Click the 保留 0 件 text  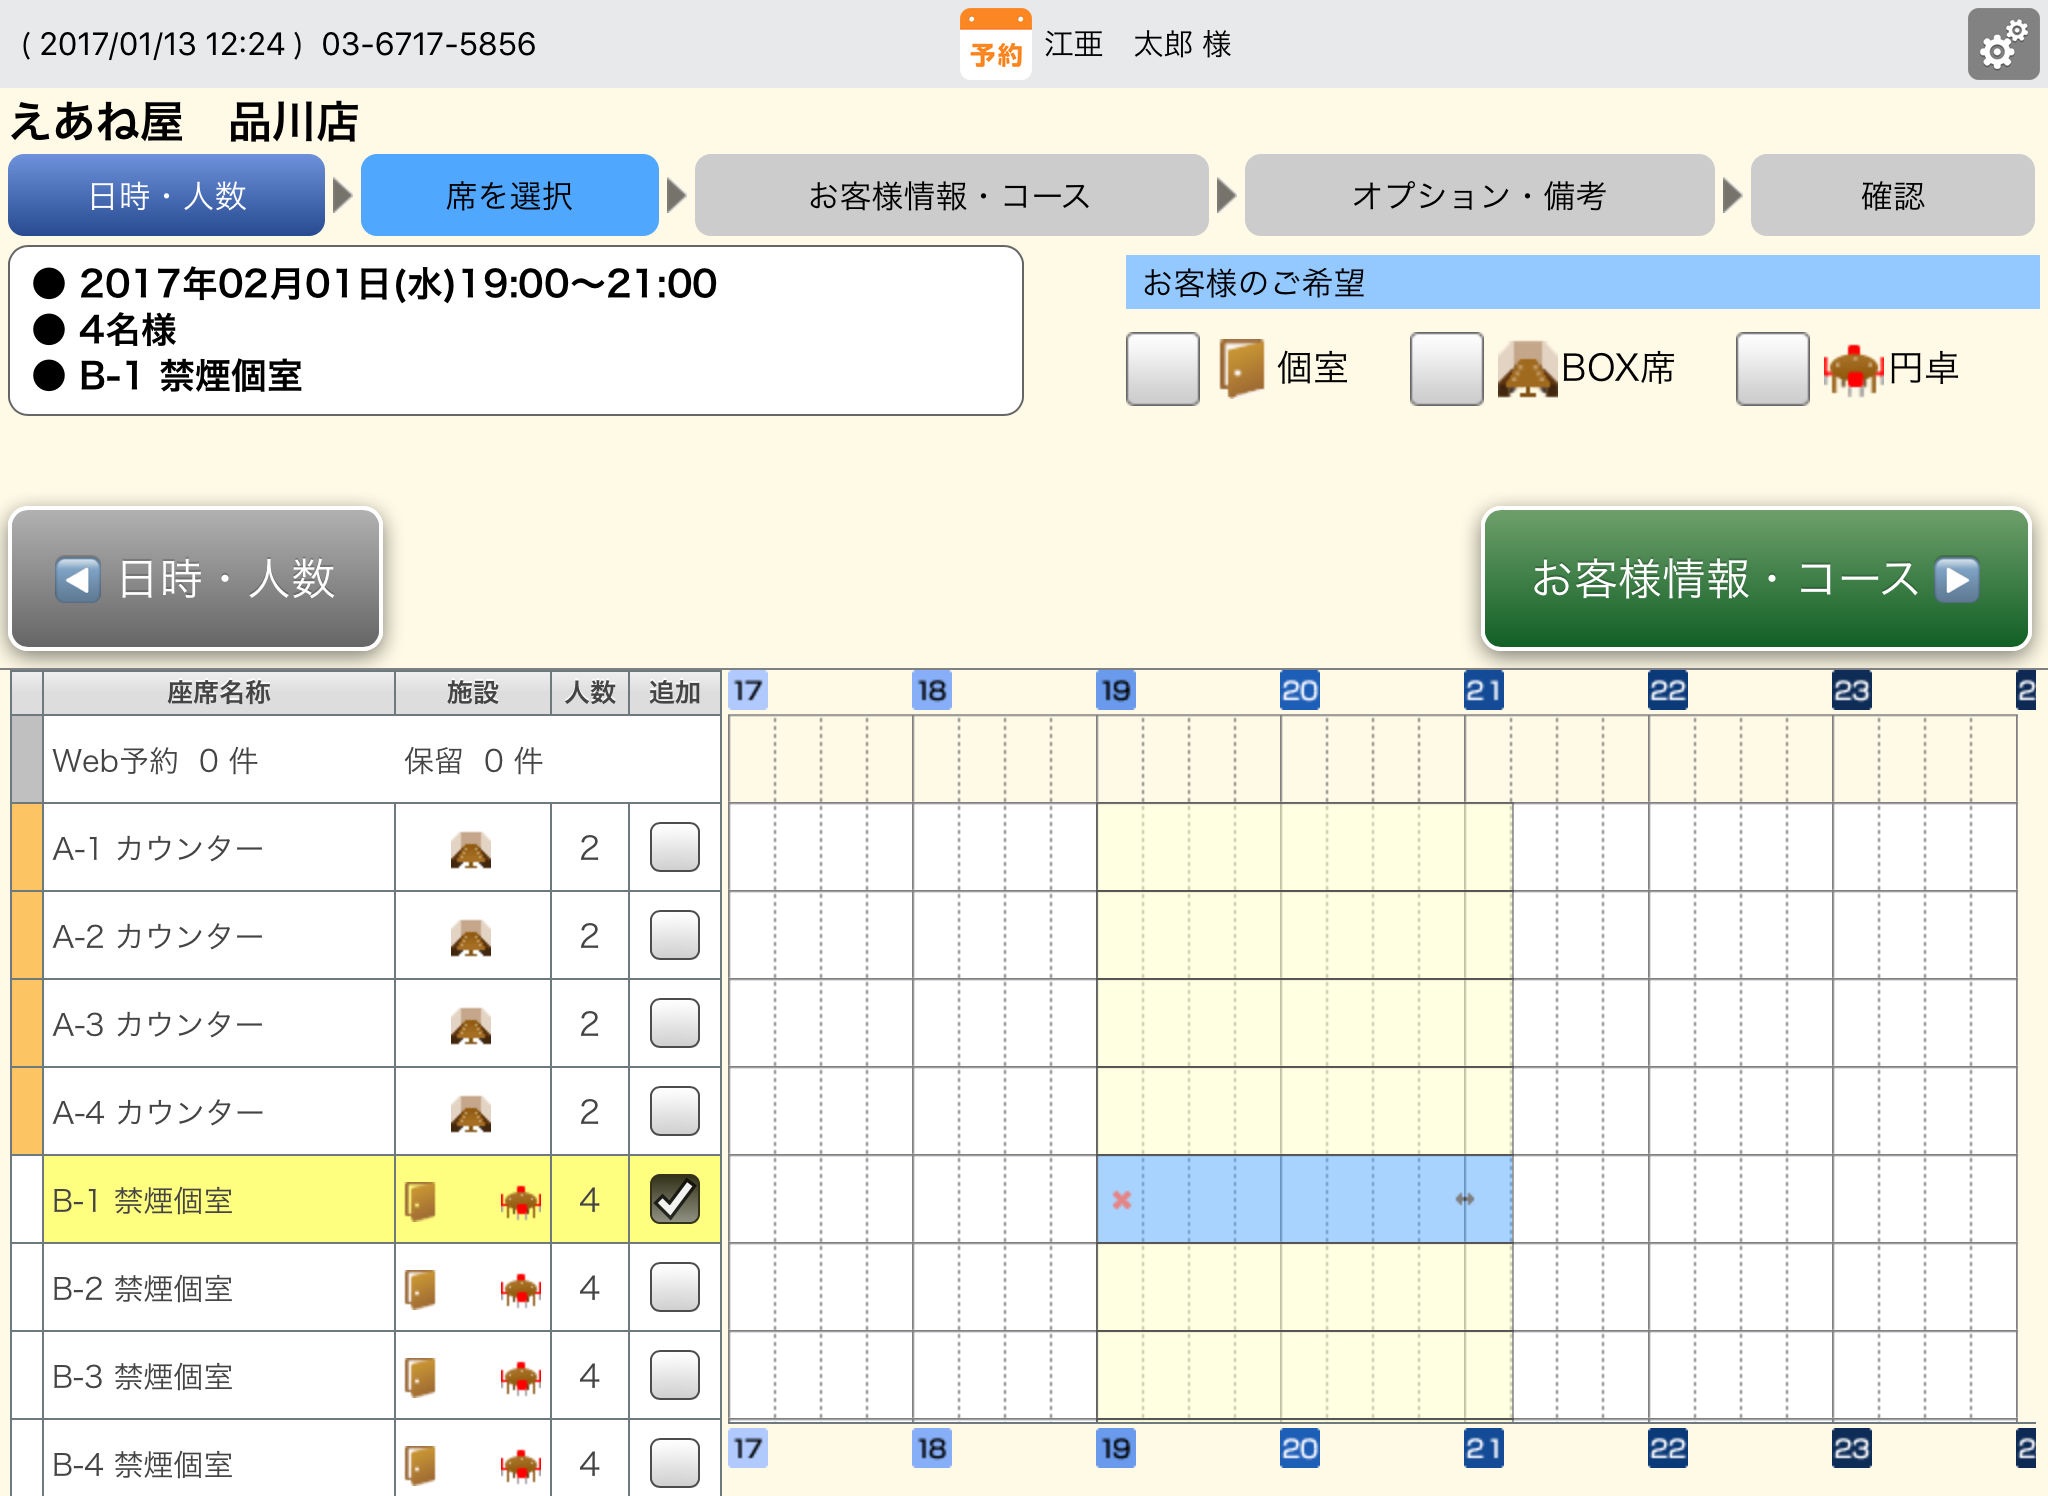(x=473, y=761)
